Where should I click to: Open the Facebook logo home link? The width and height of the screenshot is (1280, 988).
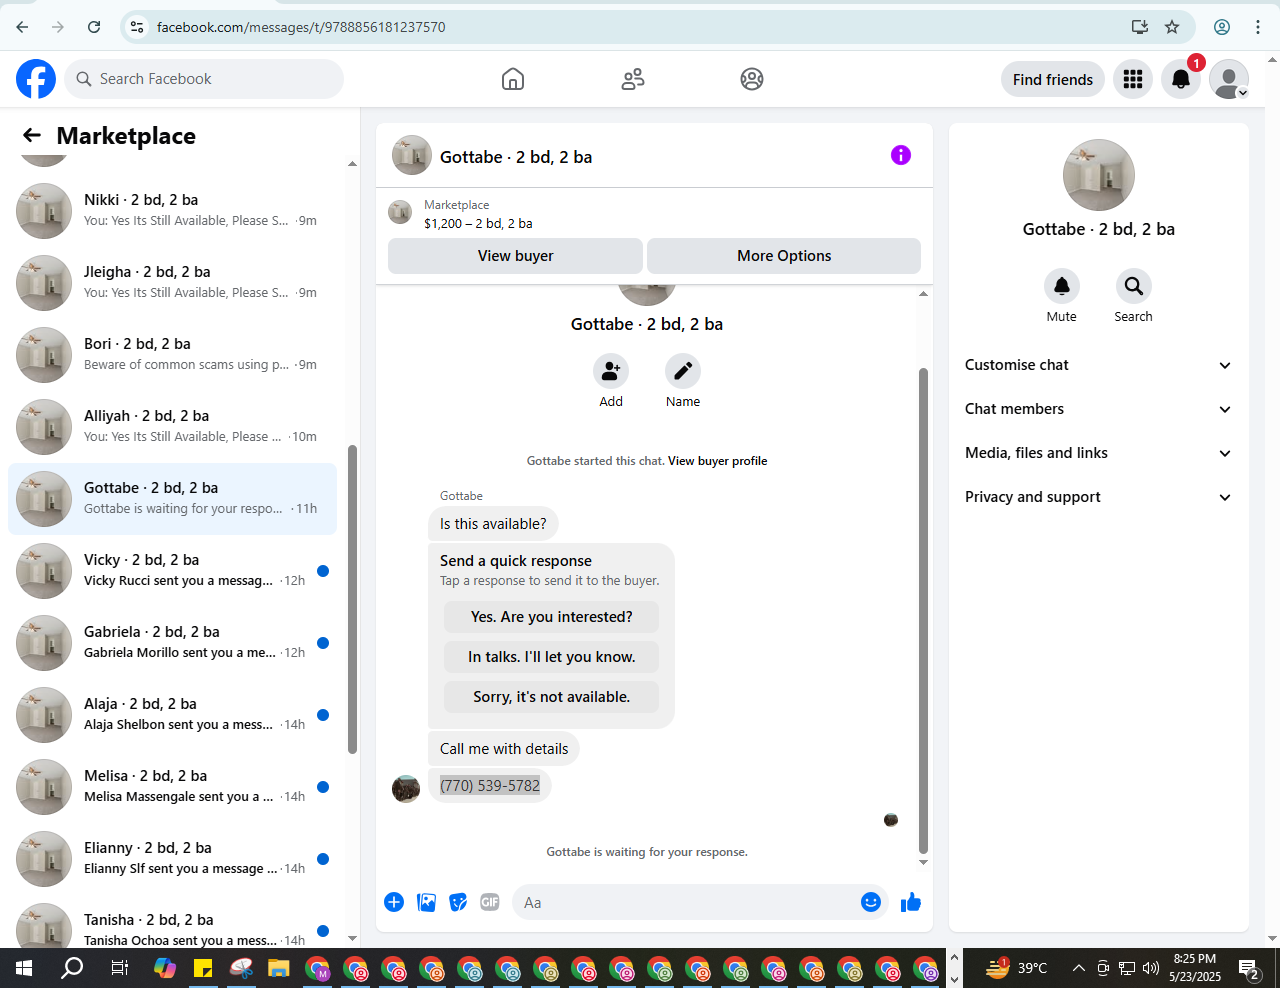click(x=36, y=79)
